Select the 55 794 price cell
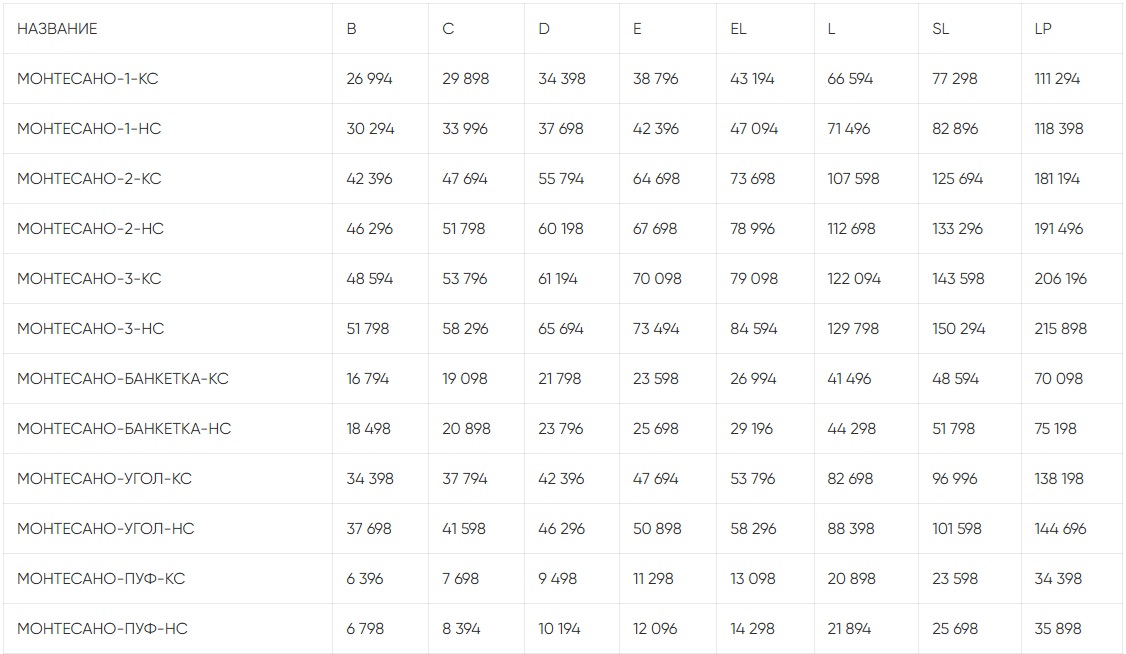Viewport: 1126px width, 654px height. point(561,179)
